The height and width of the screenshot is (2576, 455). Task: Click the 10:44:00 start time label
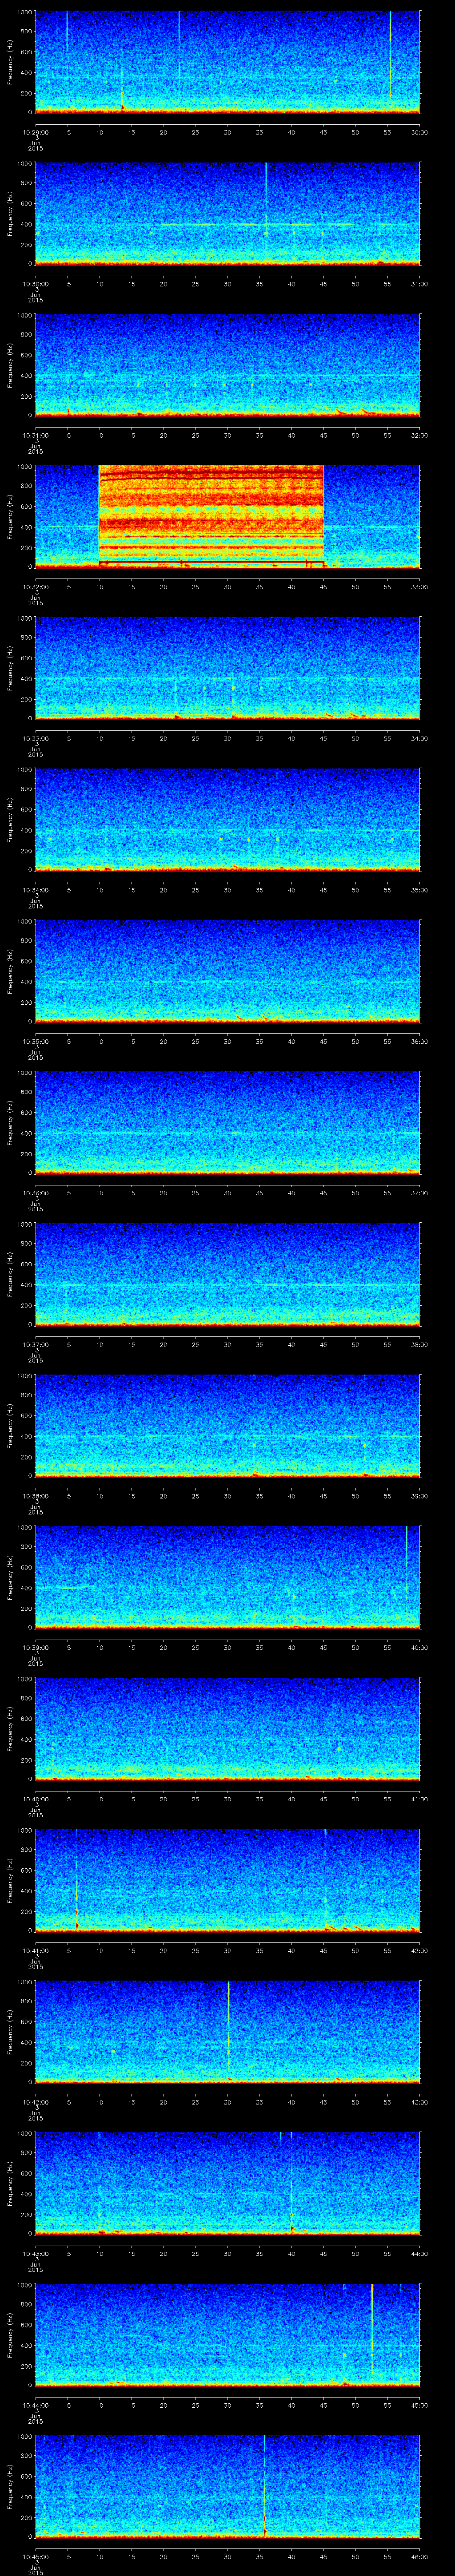coord(35,2405)
